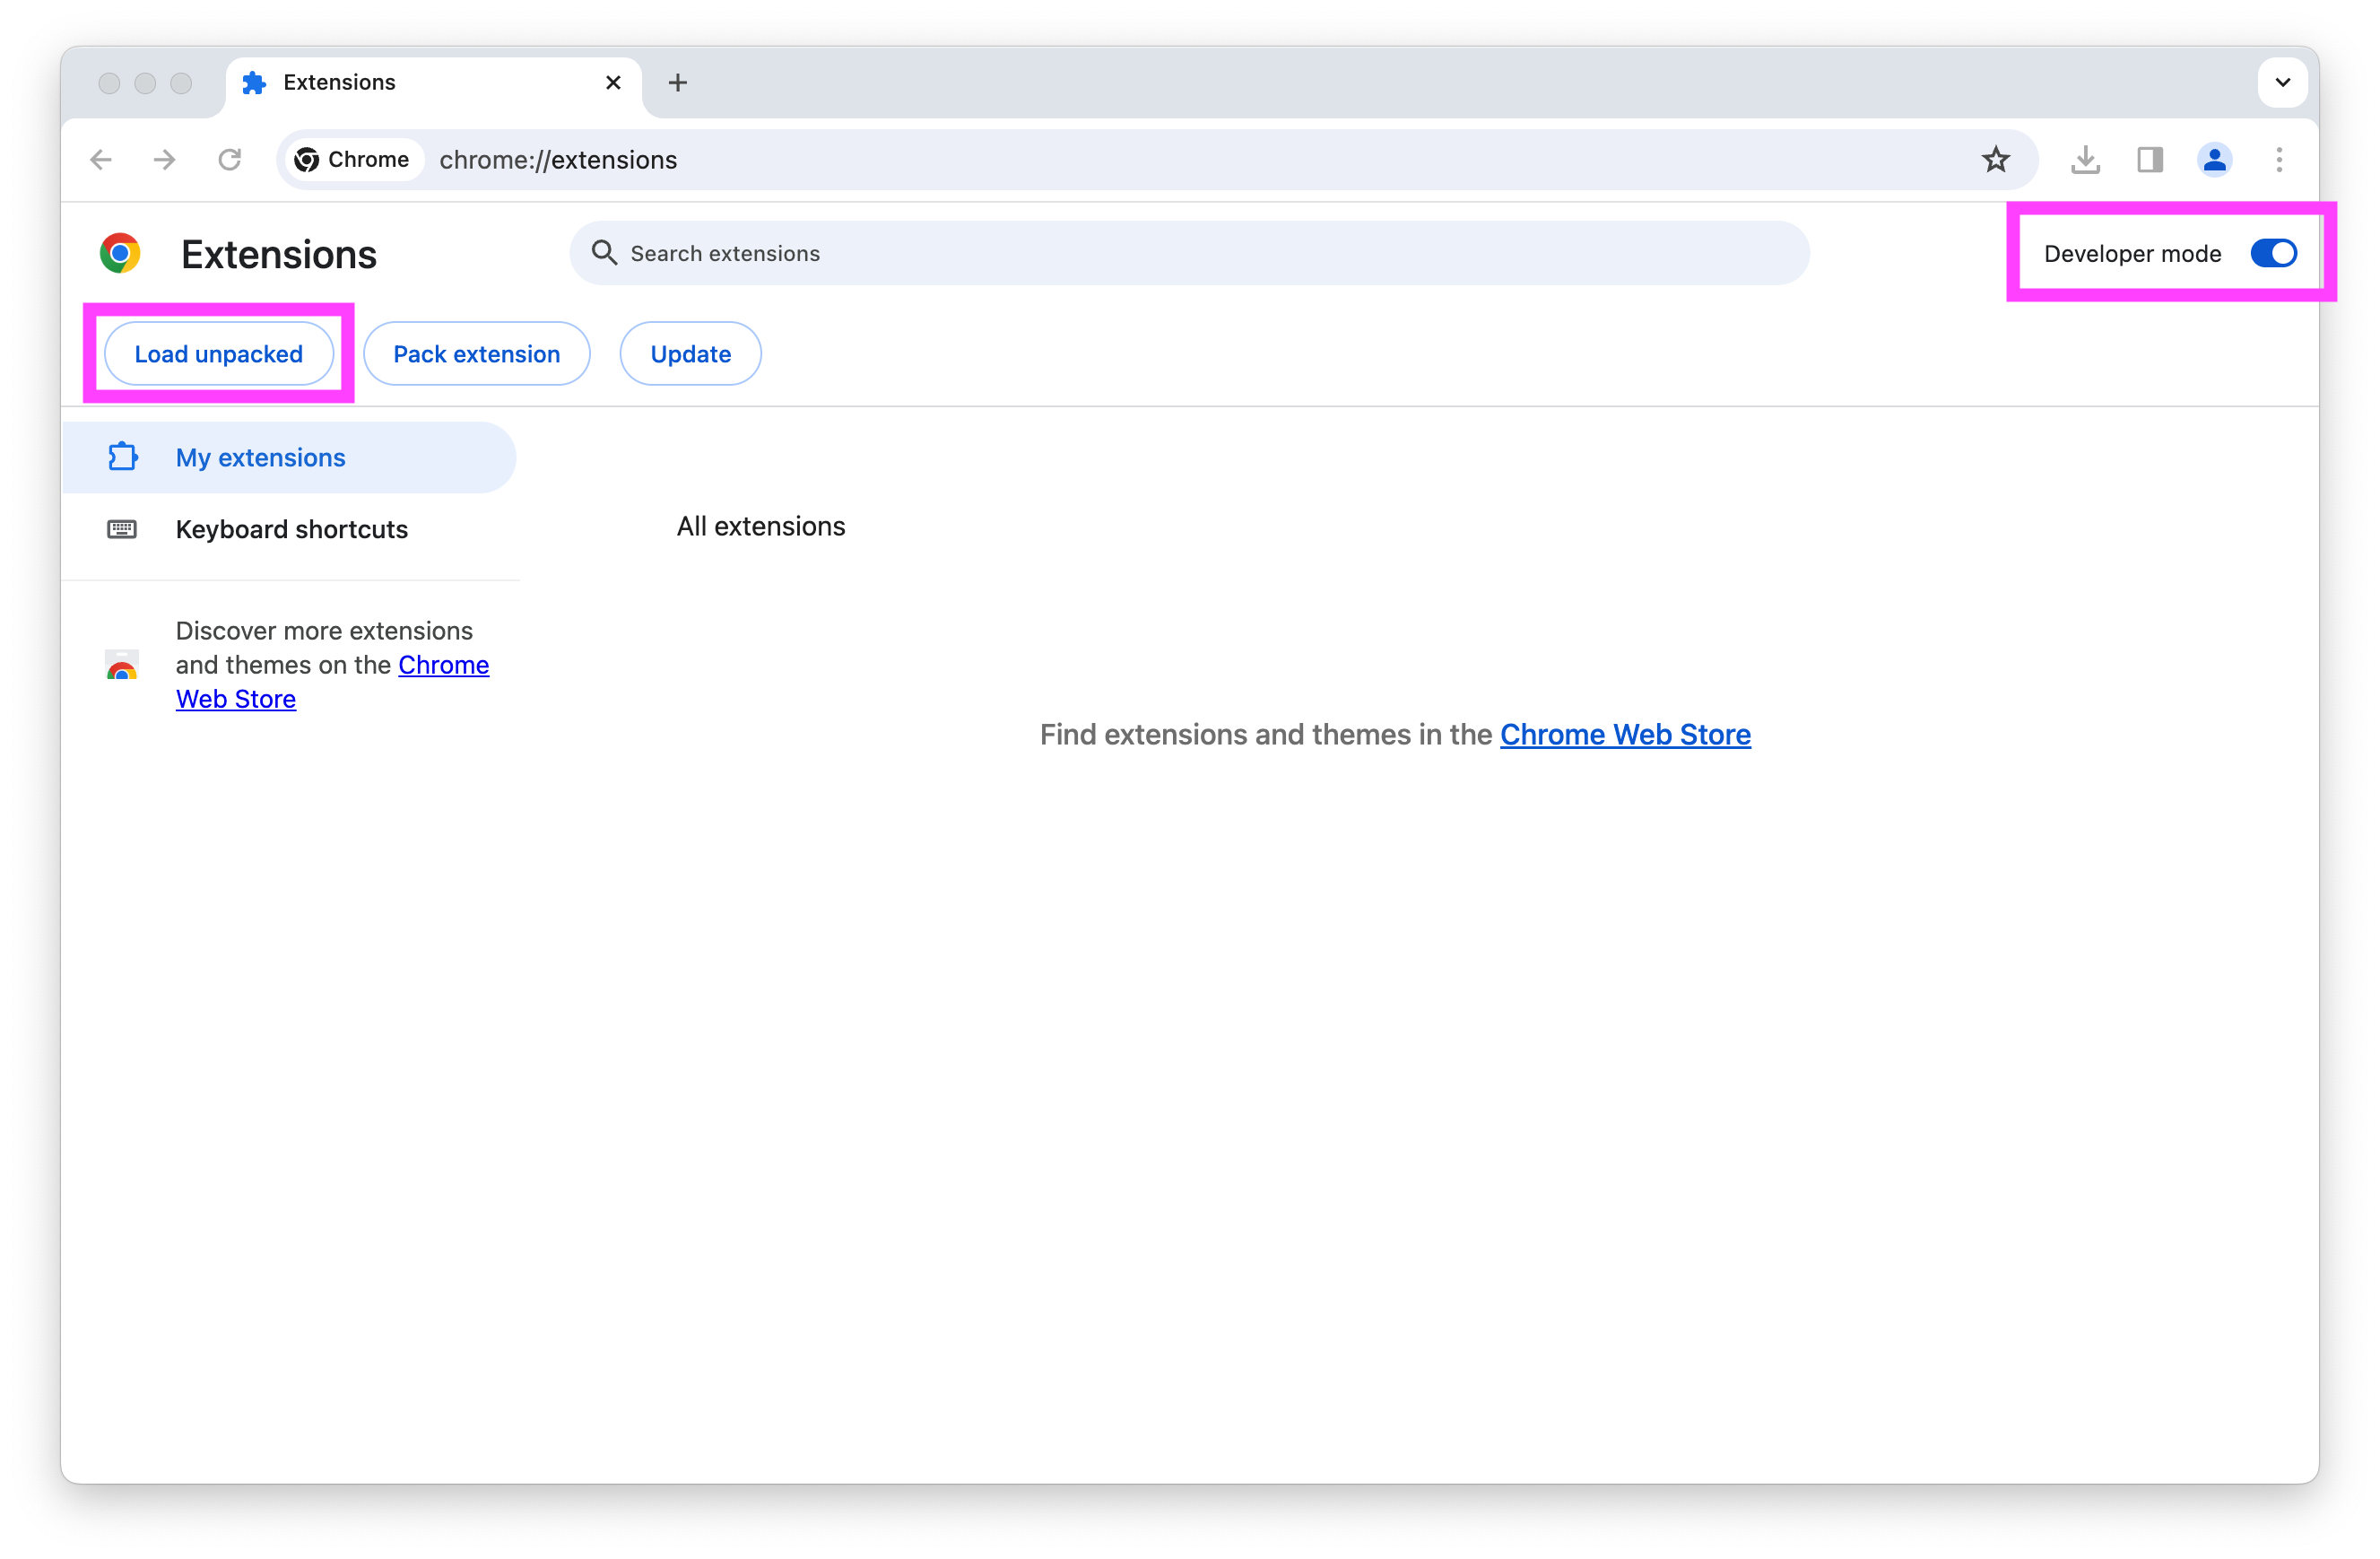Image resolution: width=2380 pixels, height=1559 pixels.
Task: Turn off Developer mode toggle
Action: pyautogui.click(x=2273, y=254)
